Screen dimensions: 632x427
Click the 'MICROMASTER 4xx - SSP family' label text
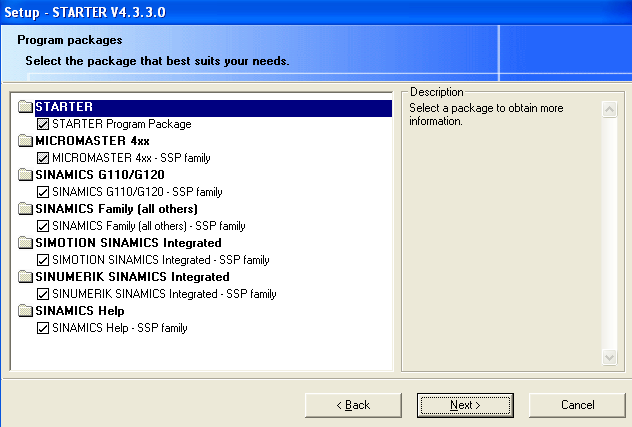coord(131,158)
